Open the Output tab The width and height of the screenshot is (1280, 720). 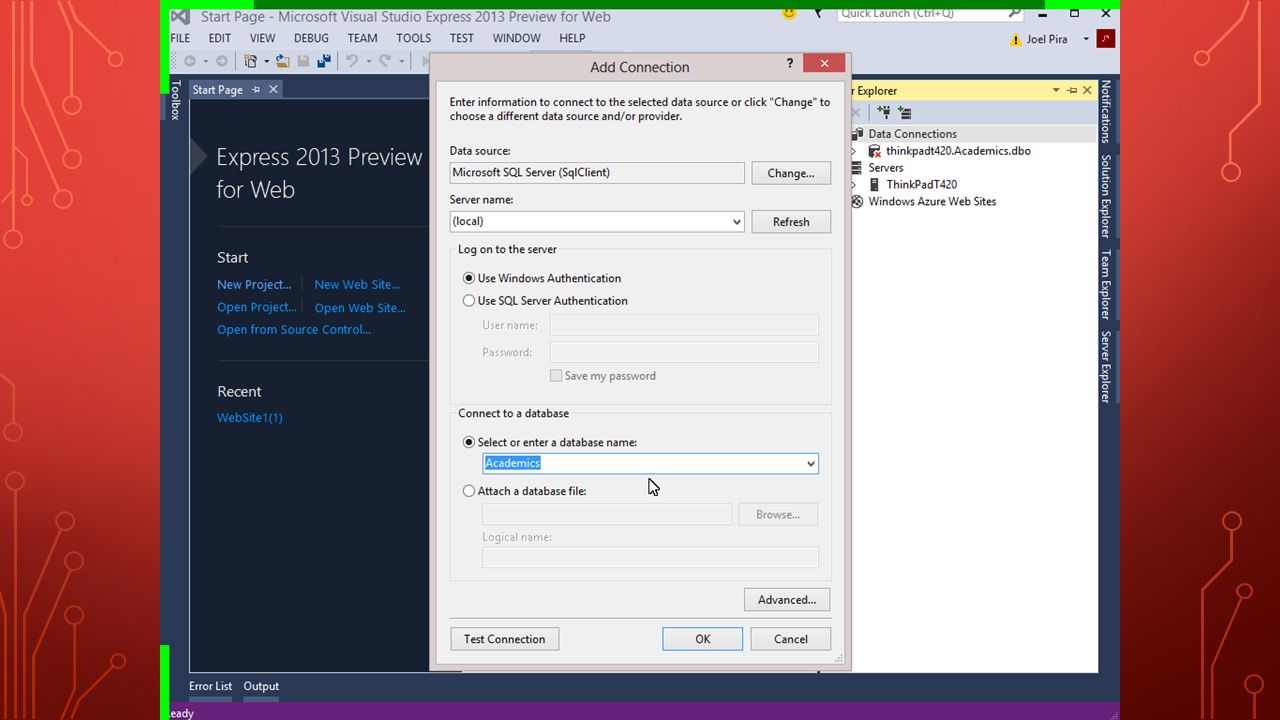click(261, 686)
